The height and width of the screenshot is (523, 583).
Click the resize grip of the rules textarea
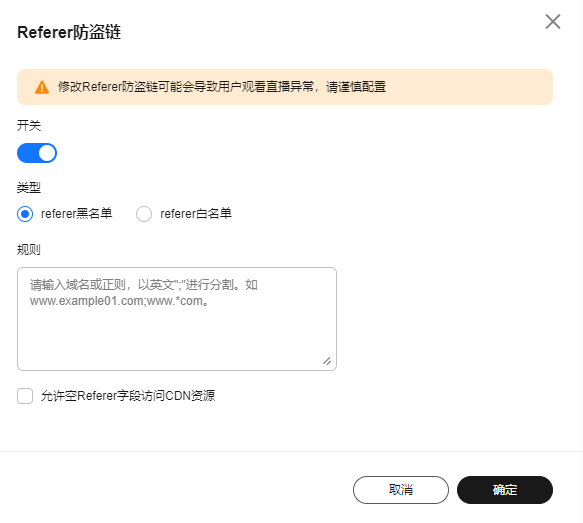click(327, 361)
